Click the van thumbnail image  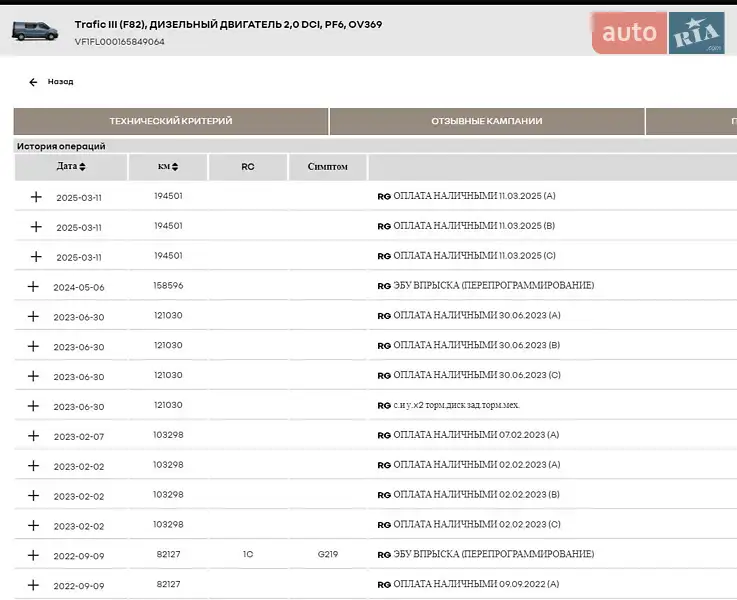tap(34, 30)
